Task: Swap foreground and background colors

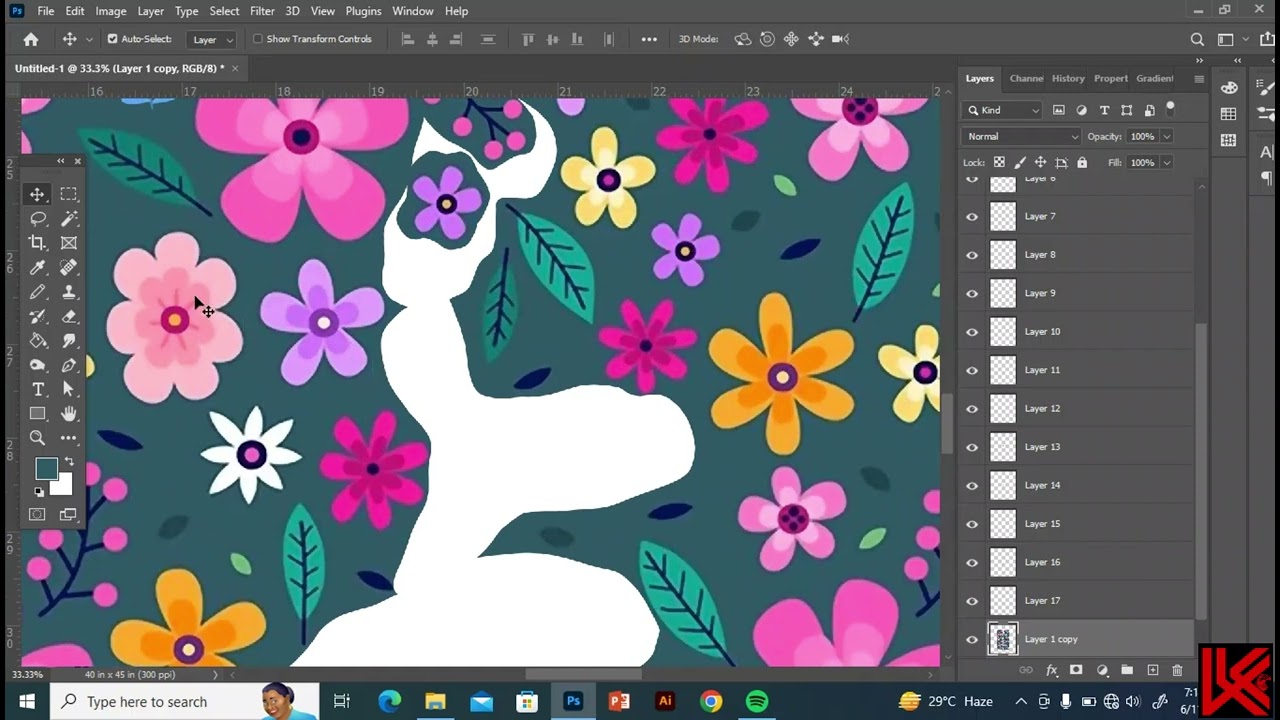Action: click(69, 462)
